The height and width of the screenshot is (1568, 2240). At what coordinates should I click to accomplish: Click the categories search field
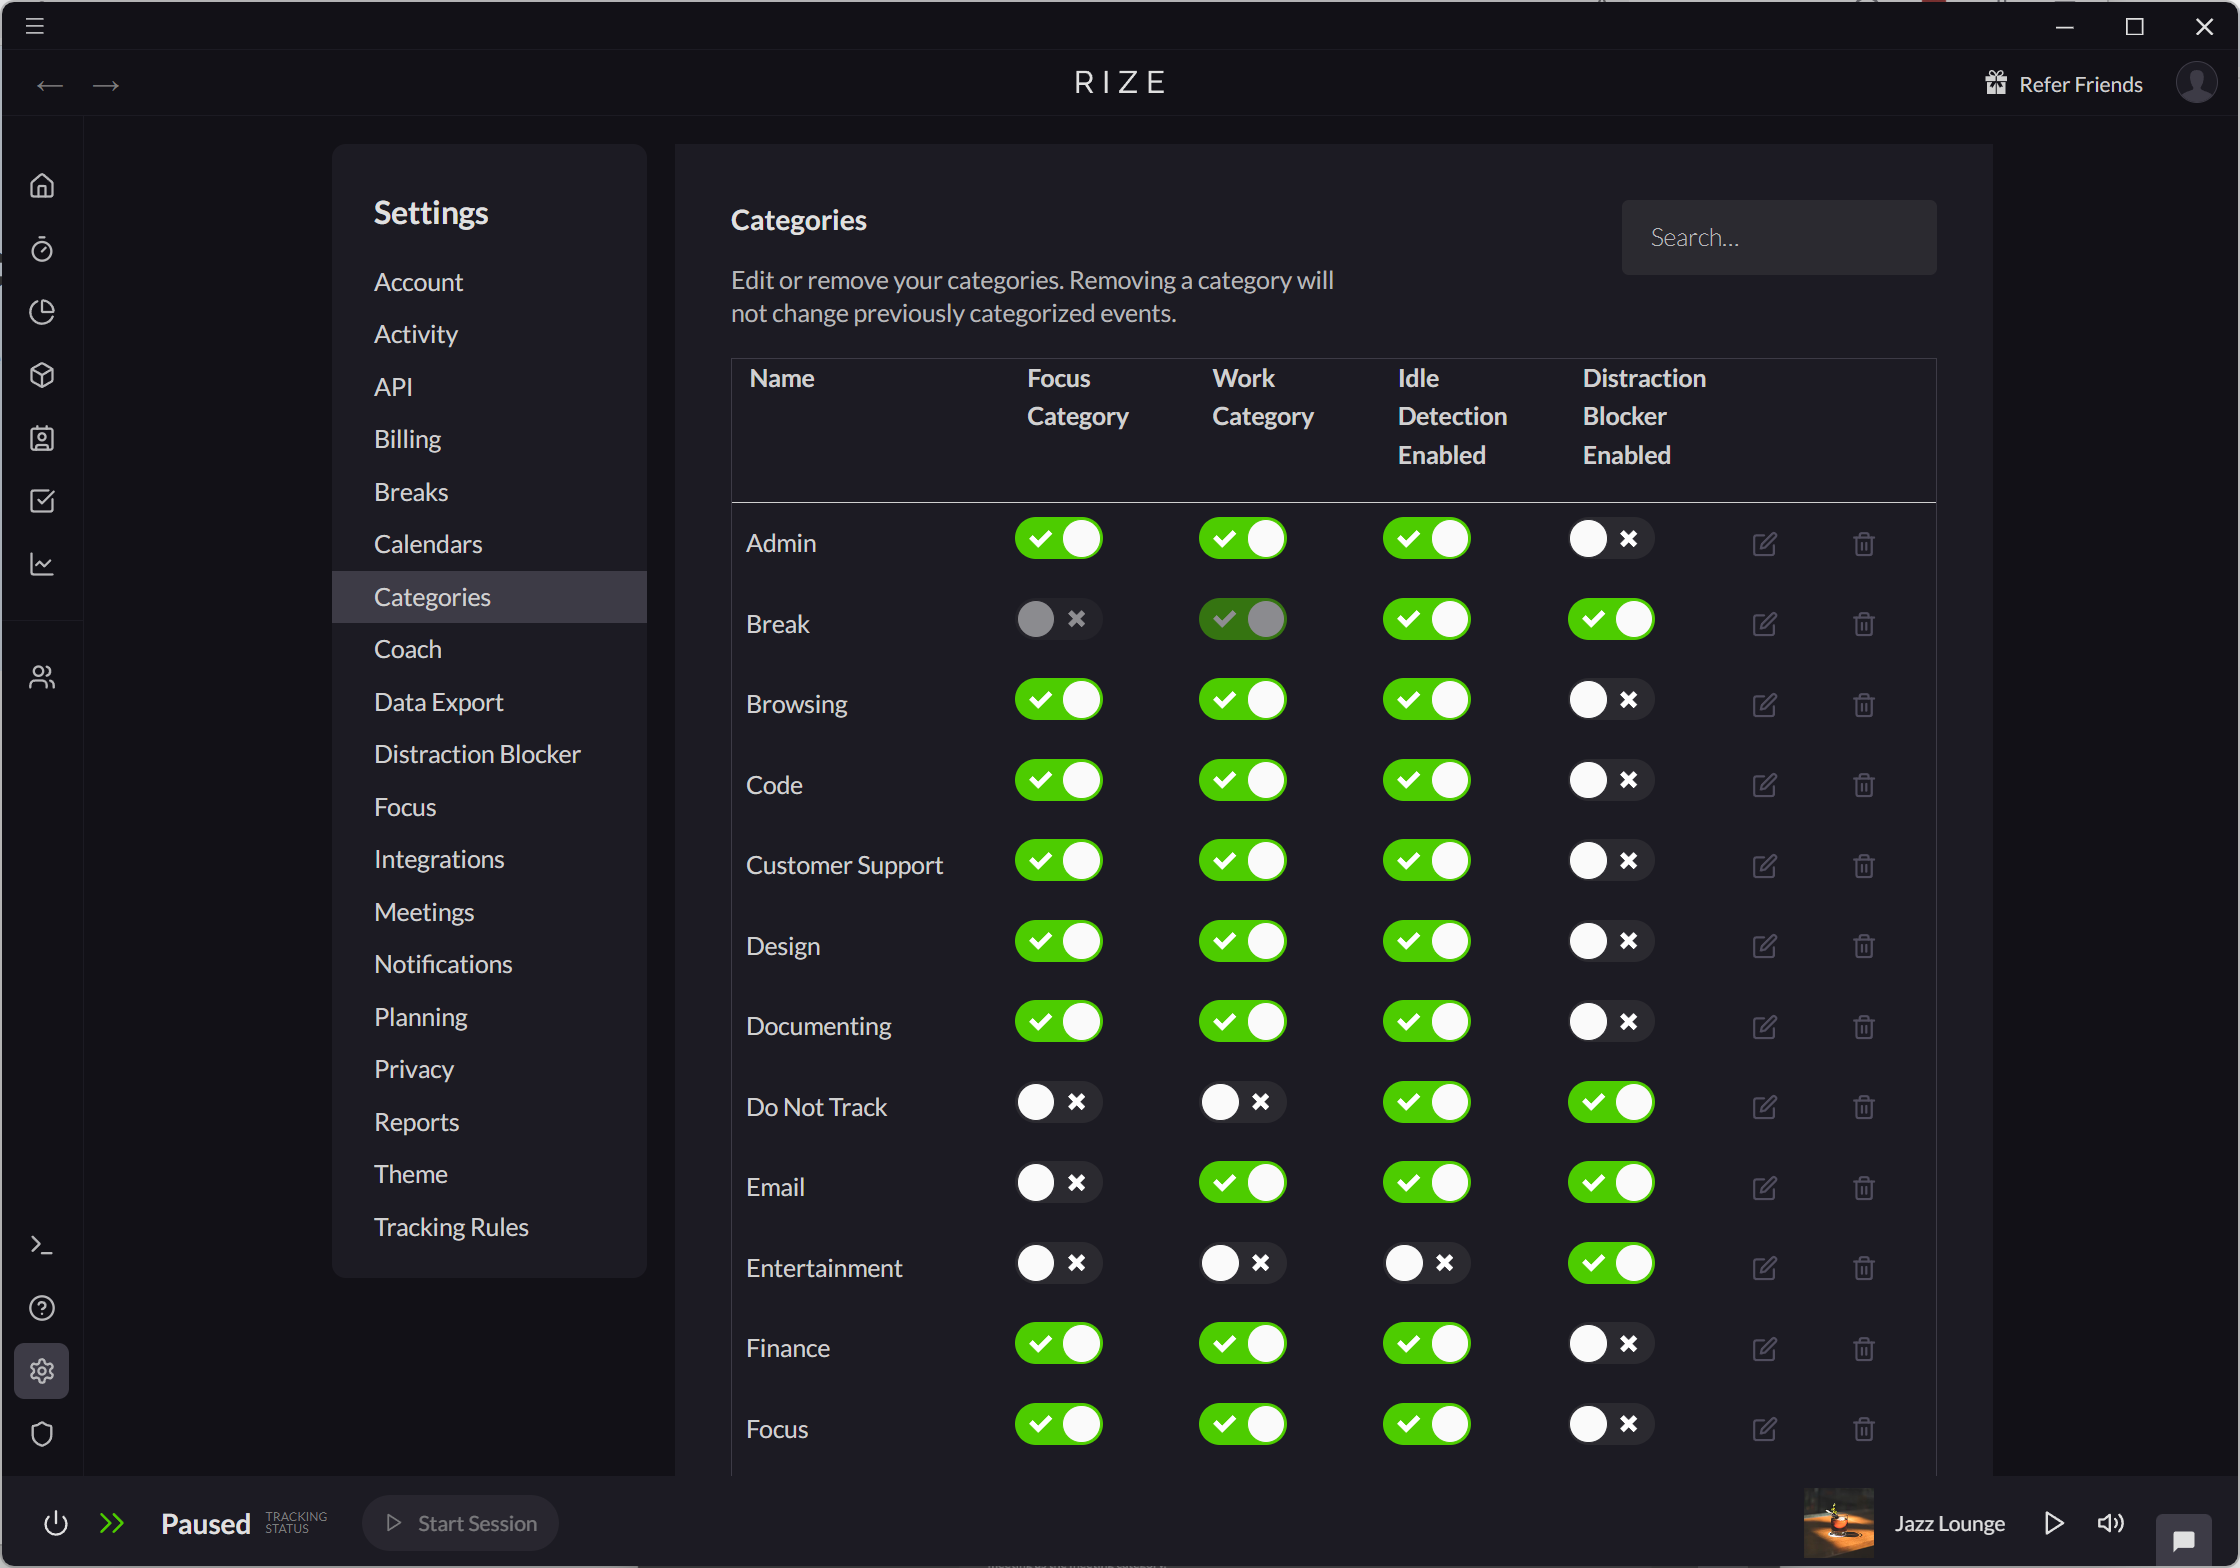[x=1779, y=237]
